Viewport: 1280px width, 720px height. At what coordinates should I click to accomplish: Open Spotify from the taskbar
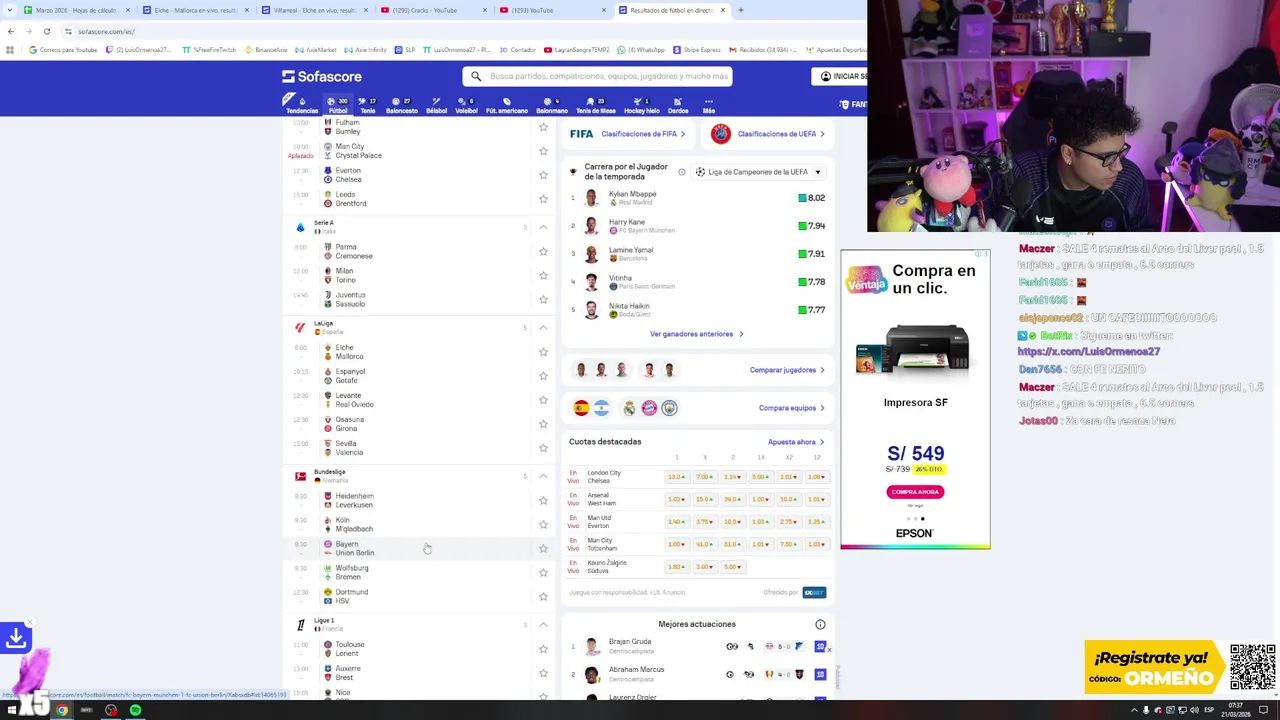135,710
